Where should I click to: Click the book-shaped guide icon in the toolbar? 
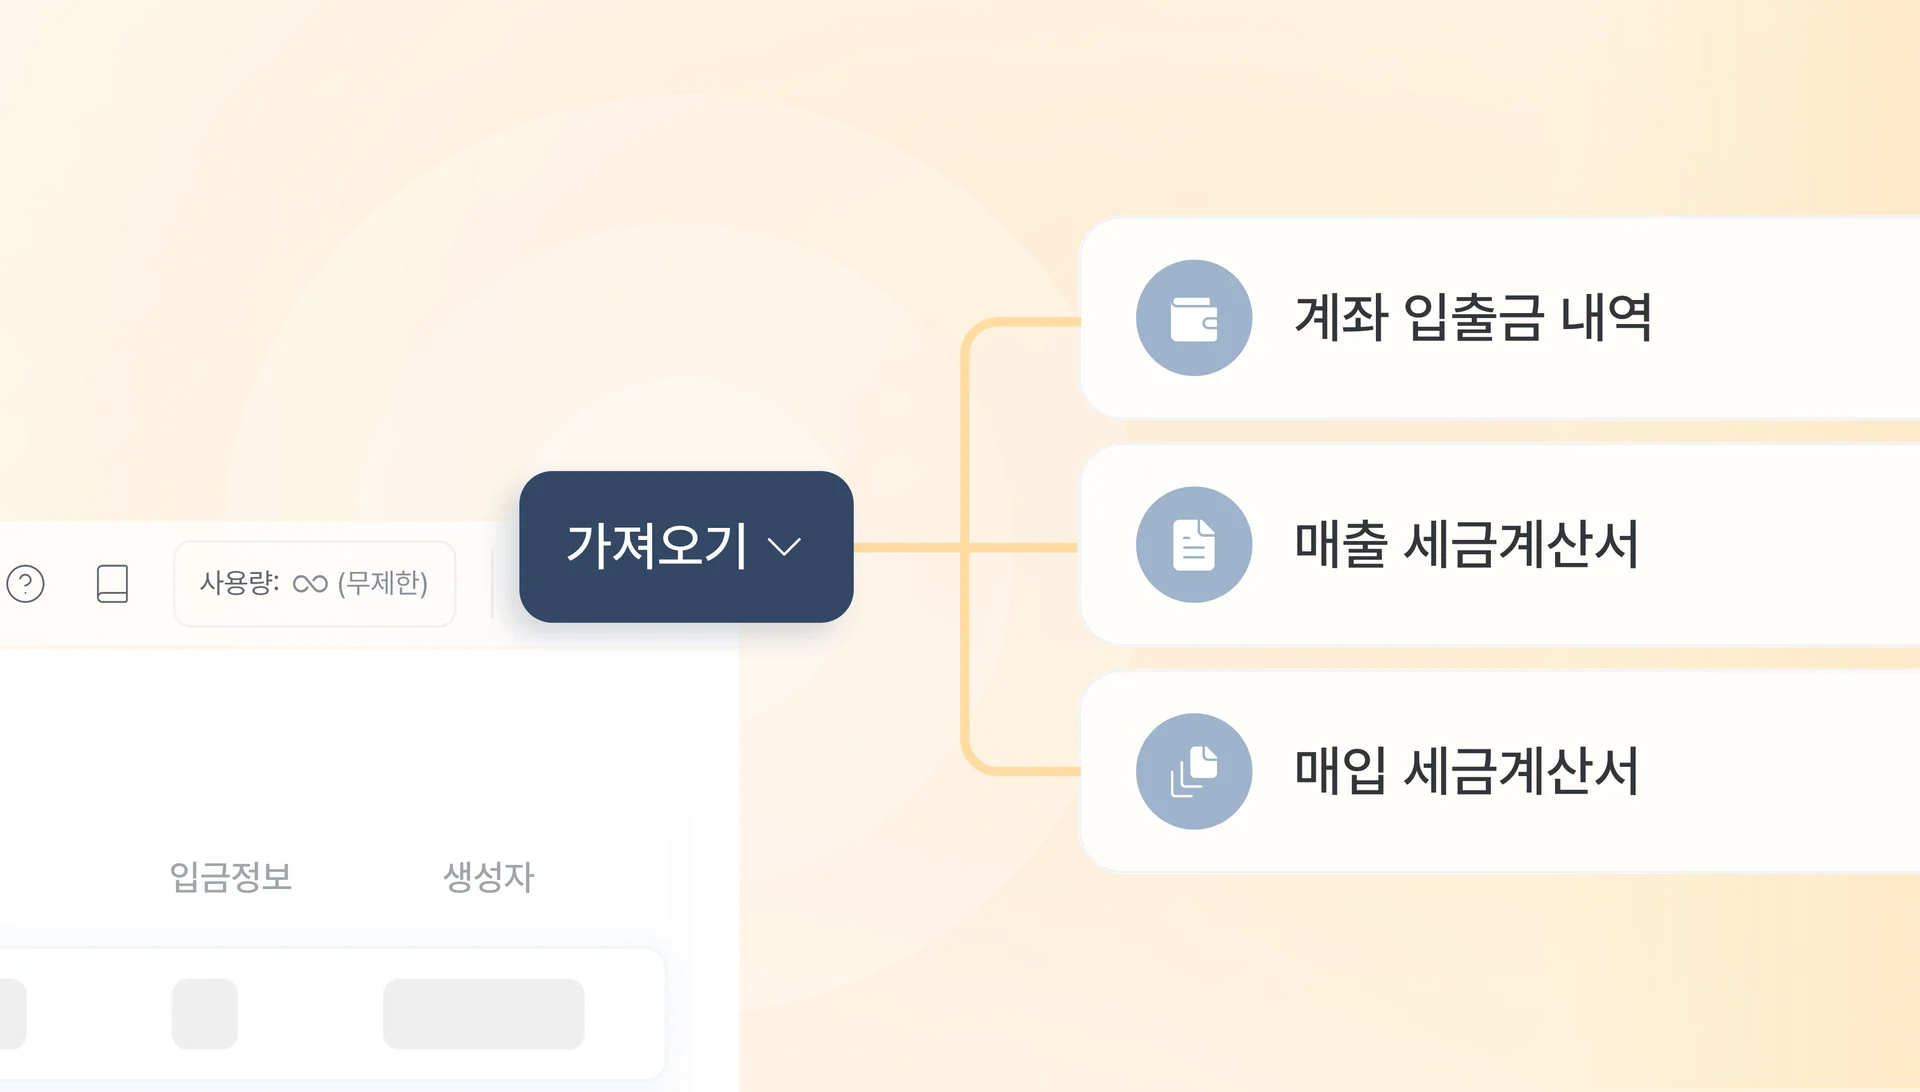tap(113, 585)
